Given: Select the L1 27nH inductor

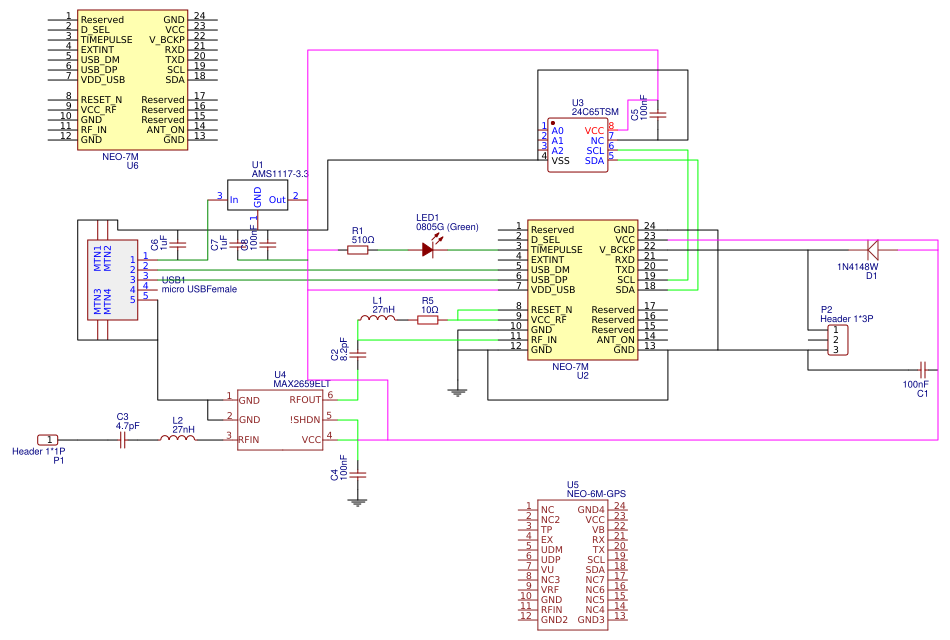Looking at the screenshot, I should (x=377, y=320).
